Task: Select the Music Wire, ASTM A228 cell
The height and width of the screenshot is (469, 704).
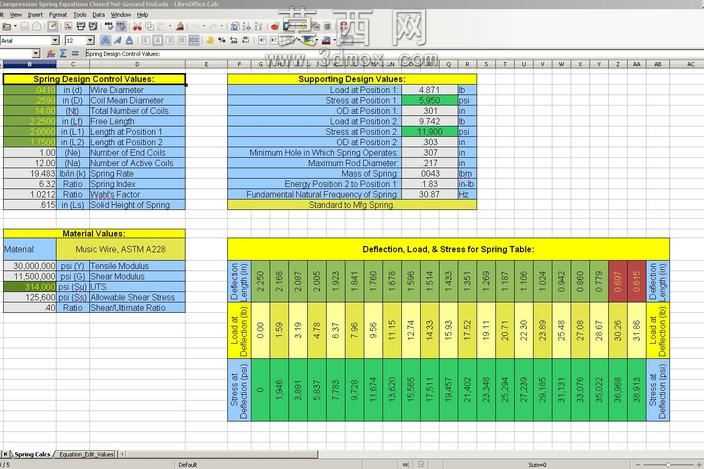Action: tap(120, 249)
